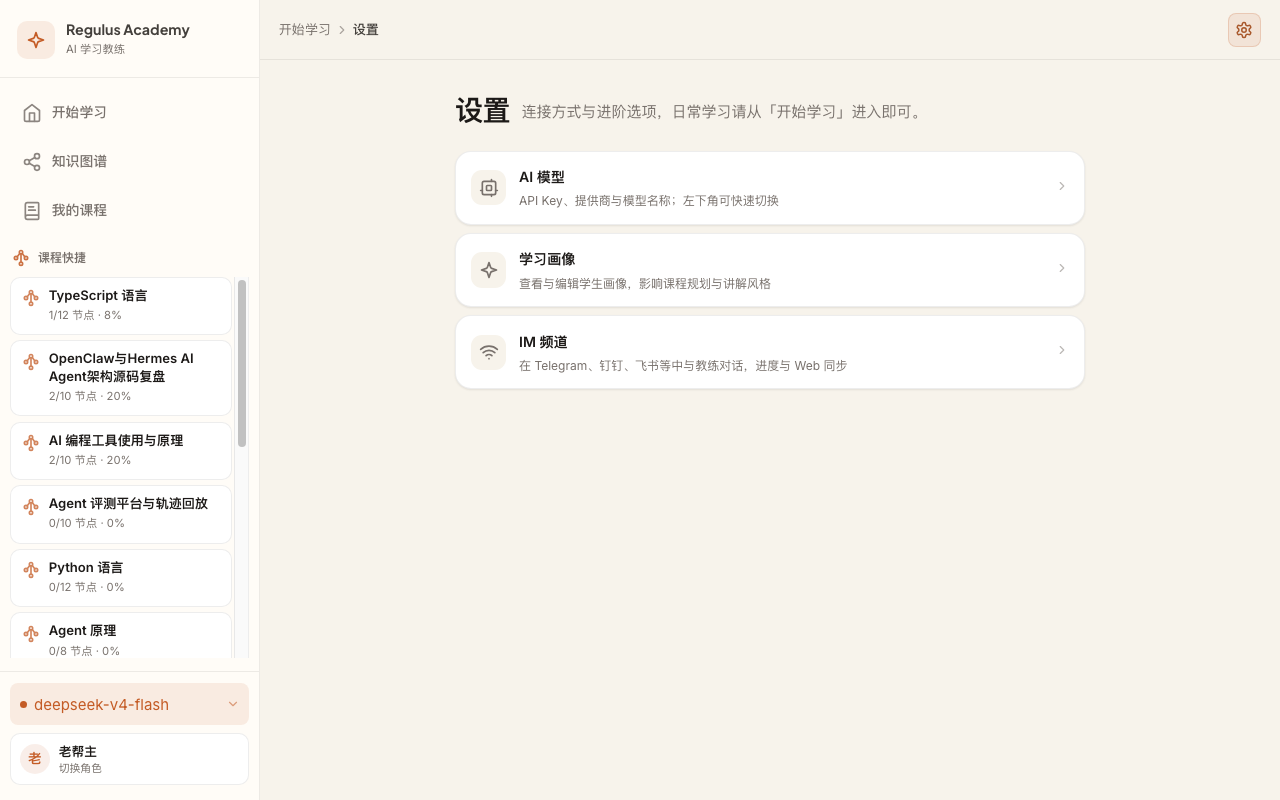Click the home icon beside 开始学习
Viewport: 1280px width, 800px height.
(32, 112)
